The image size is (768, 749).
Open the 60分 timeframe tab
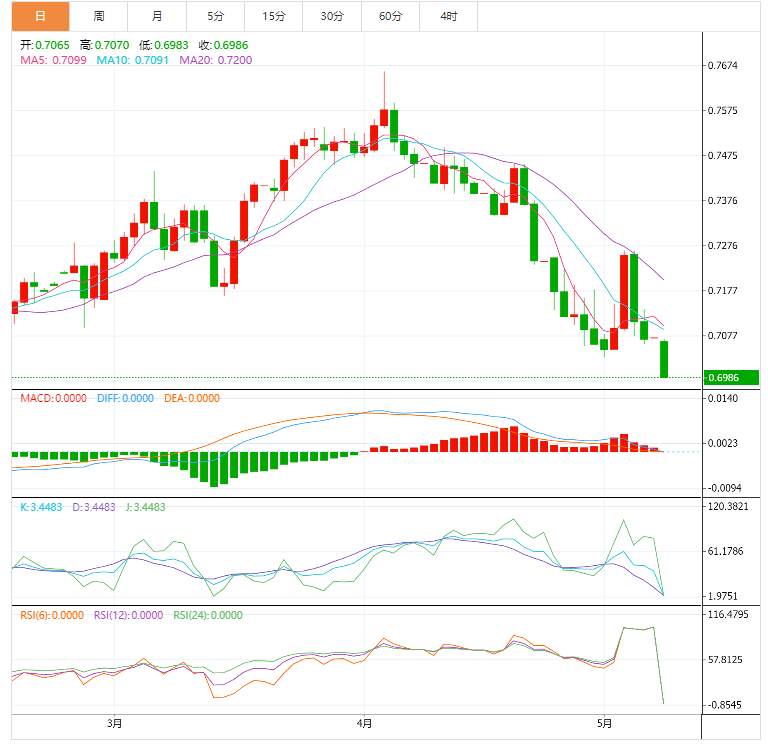point(390,16)
